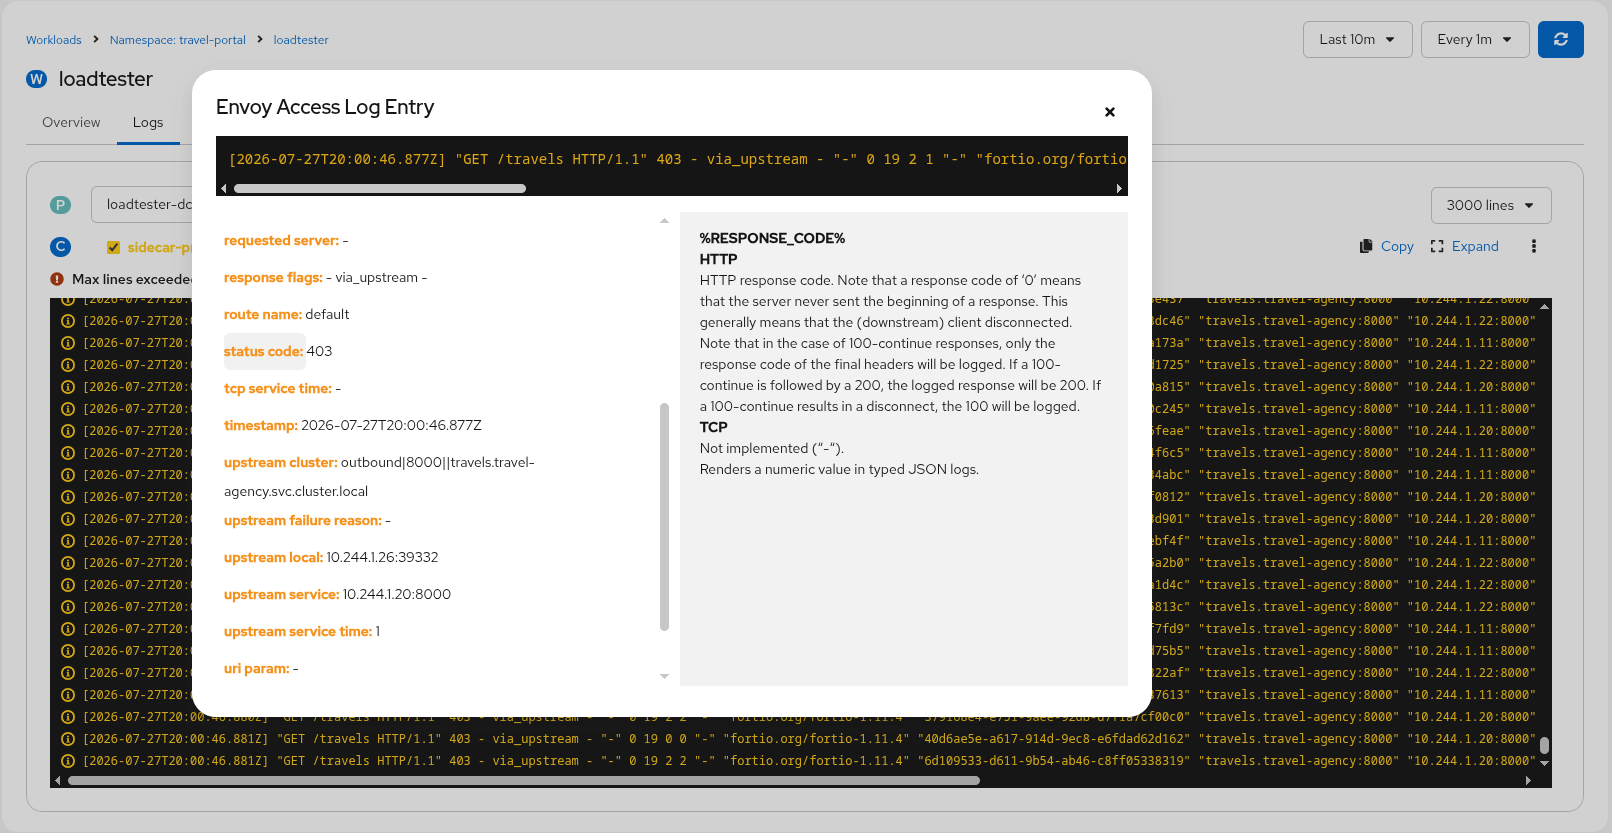Open the 3000 lines dropdown
Viewport: 1612px width, 833px height.
coord(1491,205)
